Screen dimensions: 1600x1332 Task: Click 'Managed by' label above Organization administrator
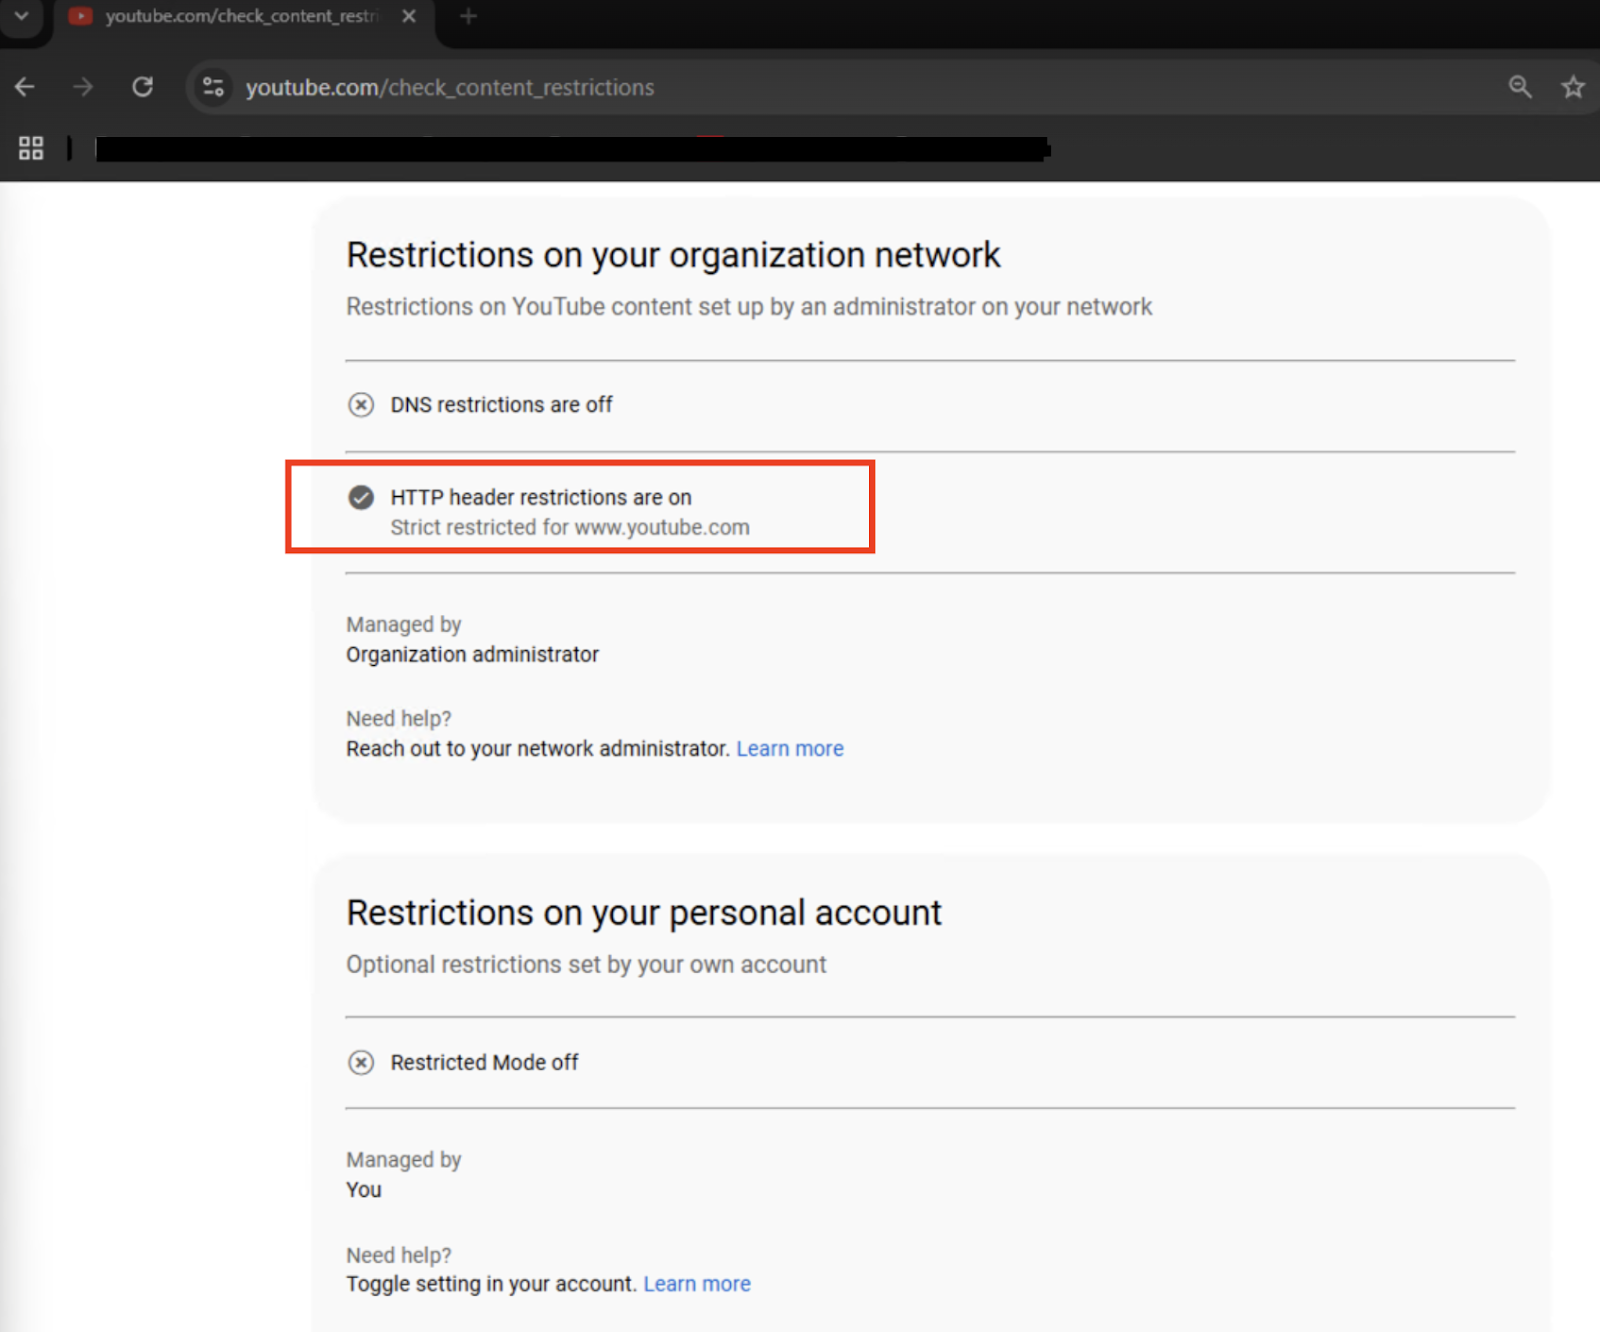[403, 624]
